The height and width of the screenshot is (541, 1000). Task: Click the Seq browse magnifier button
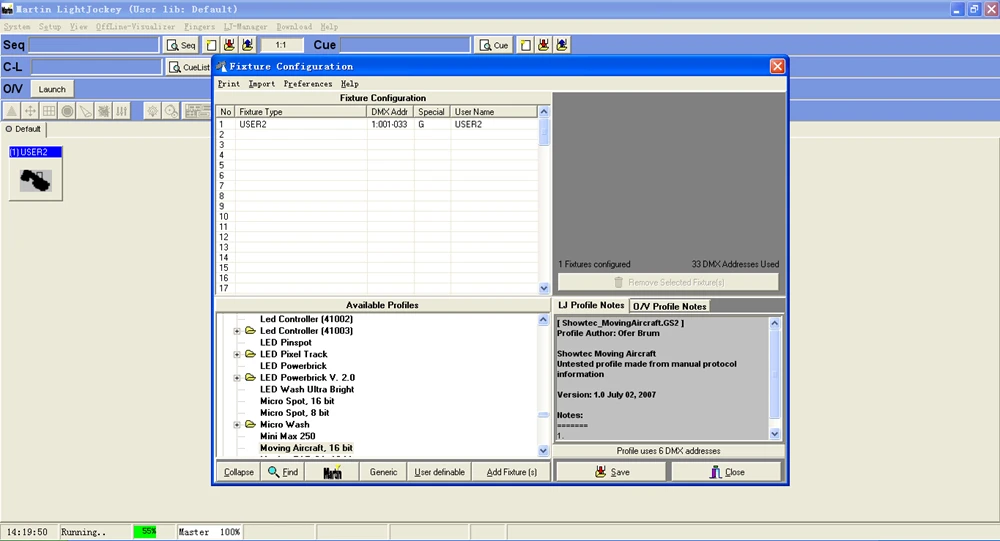pyautogui.click(x=181, y=45)
